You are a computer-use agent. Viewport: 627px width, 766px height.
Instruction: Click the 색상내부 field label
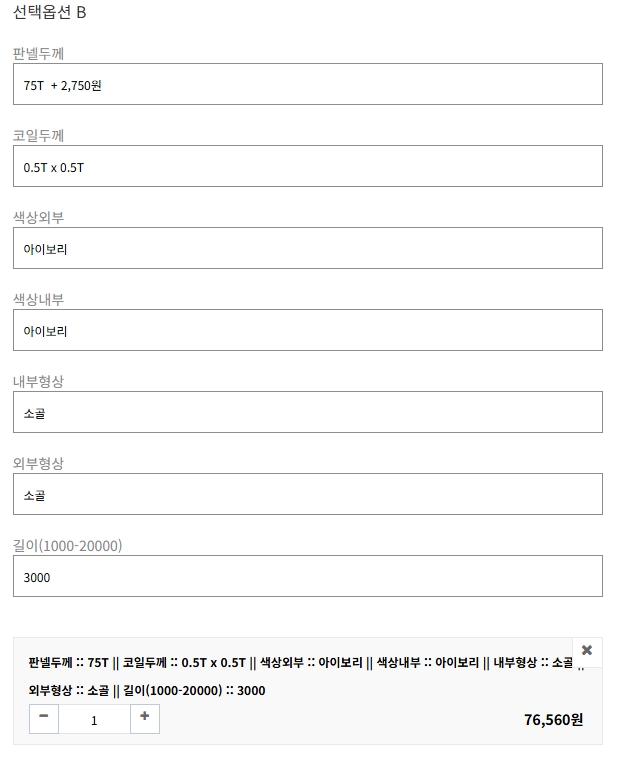click(x=38, y=299)
